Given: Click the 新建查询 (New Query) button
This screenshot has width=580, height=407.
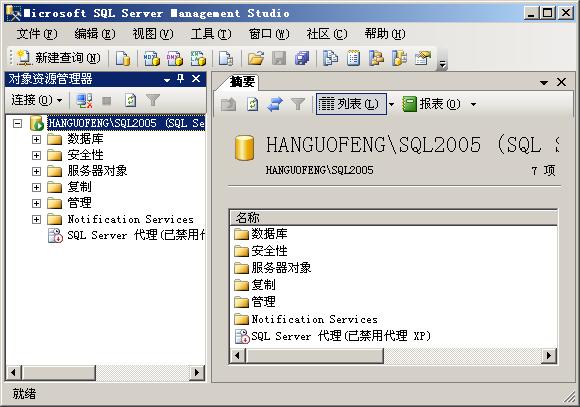Looking at the screenshot, I should (58, 58).
